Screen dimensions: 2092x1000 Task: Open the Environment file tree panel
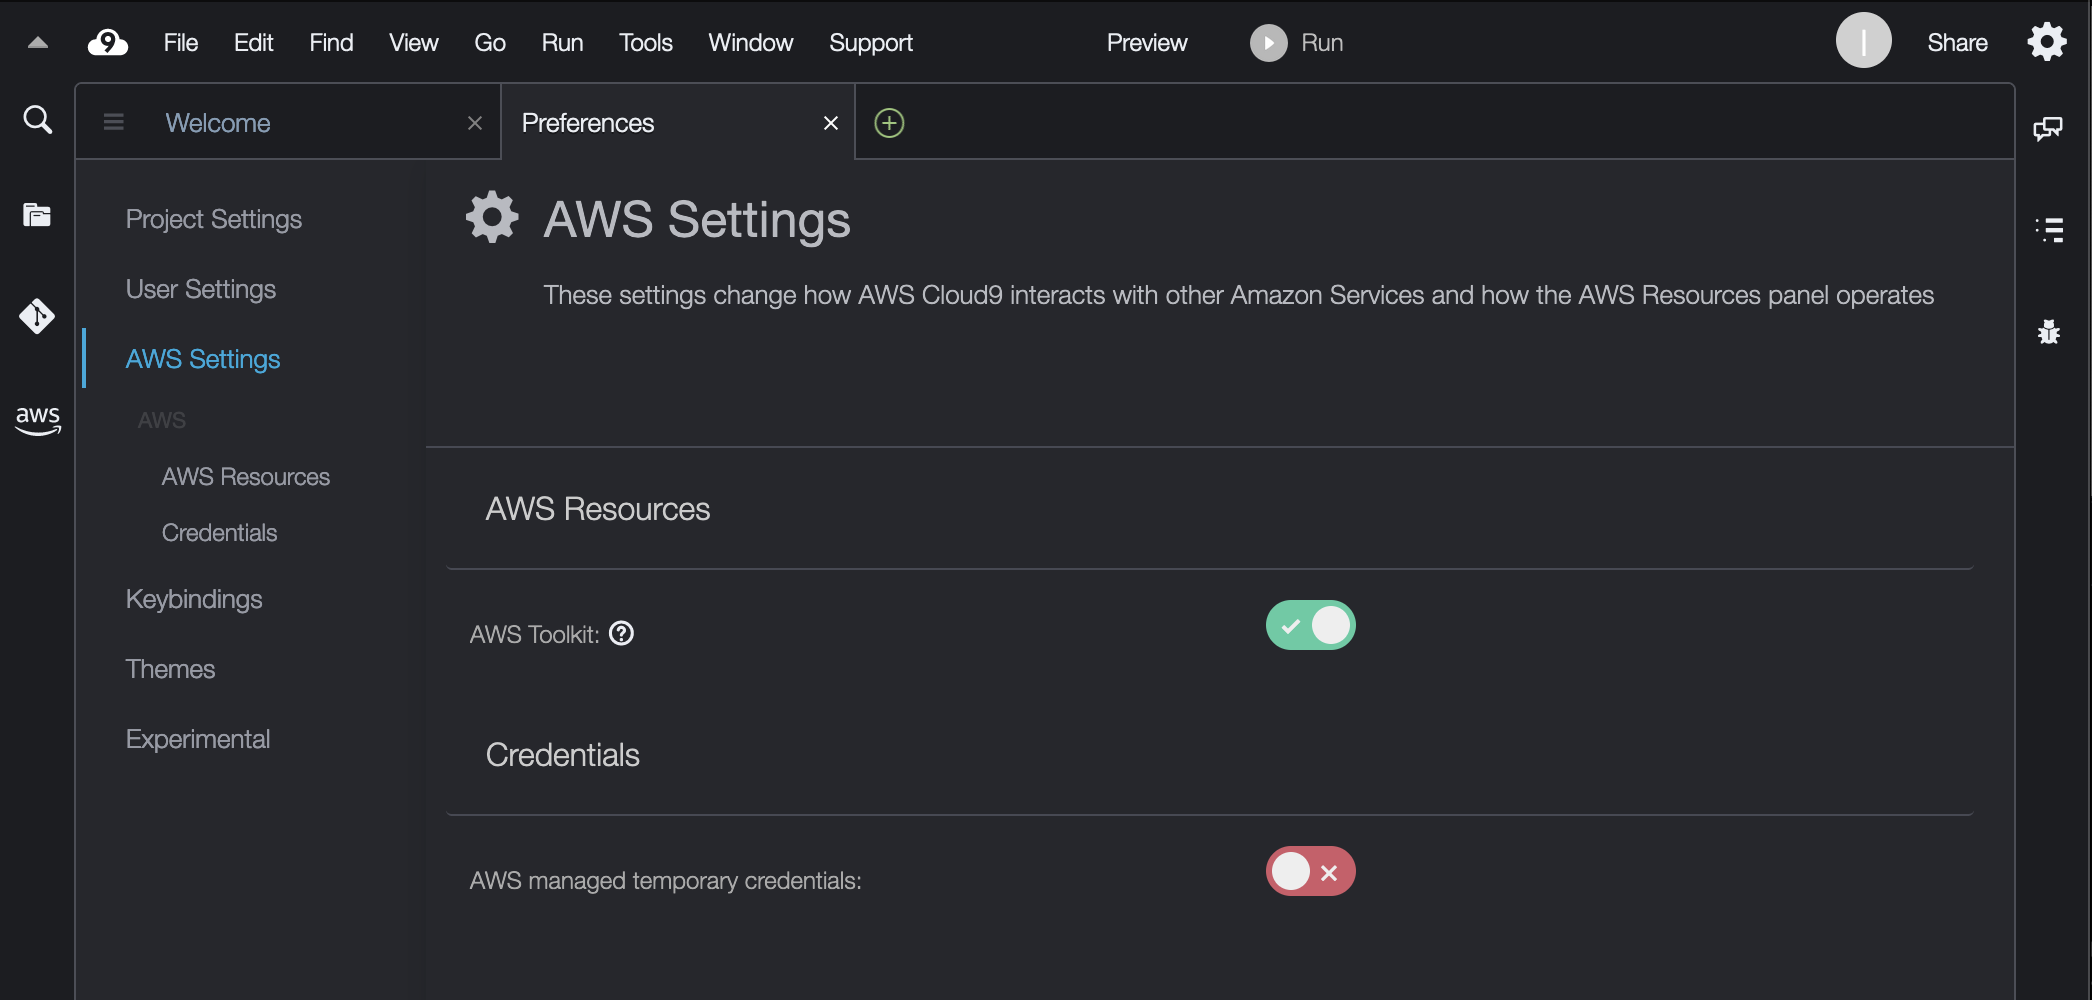click(x=37, y=214)
